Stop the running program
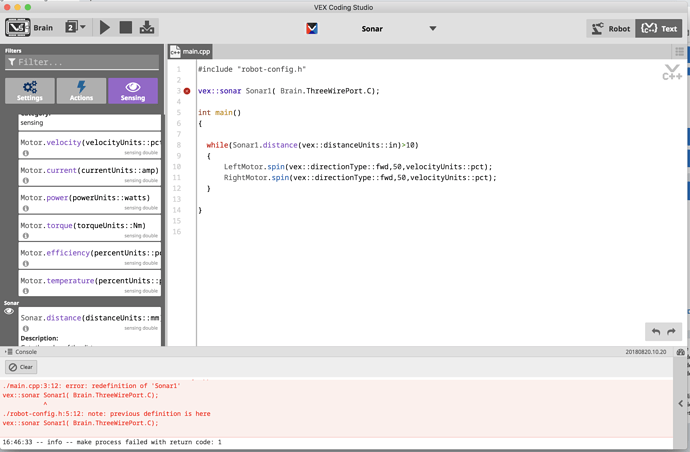This screenshot has height=452, width=690. (126, 27)
